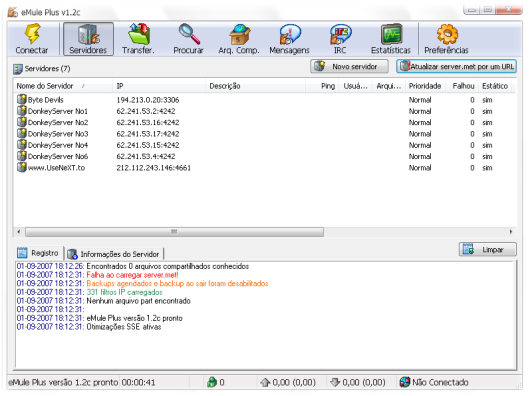Sort by the Falhou column header

[x=463, y=86]
